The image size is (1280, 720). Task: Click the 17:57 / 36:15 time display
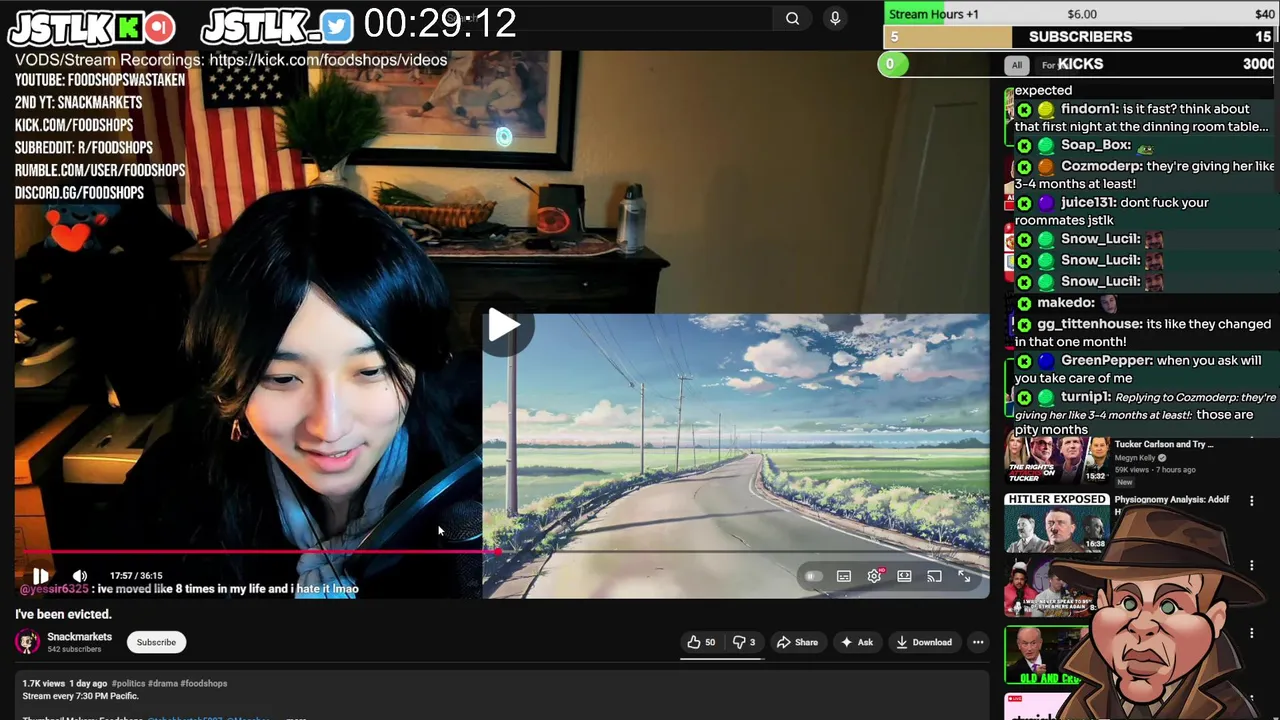(136, 576)
